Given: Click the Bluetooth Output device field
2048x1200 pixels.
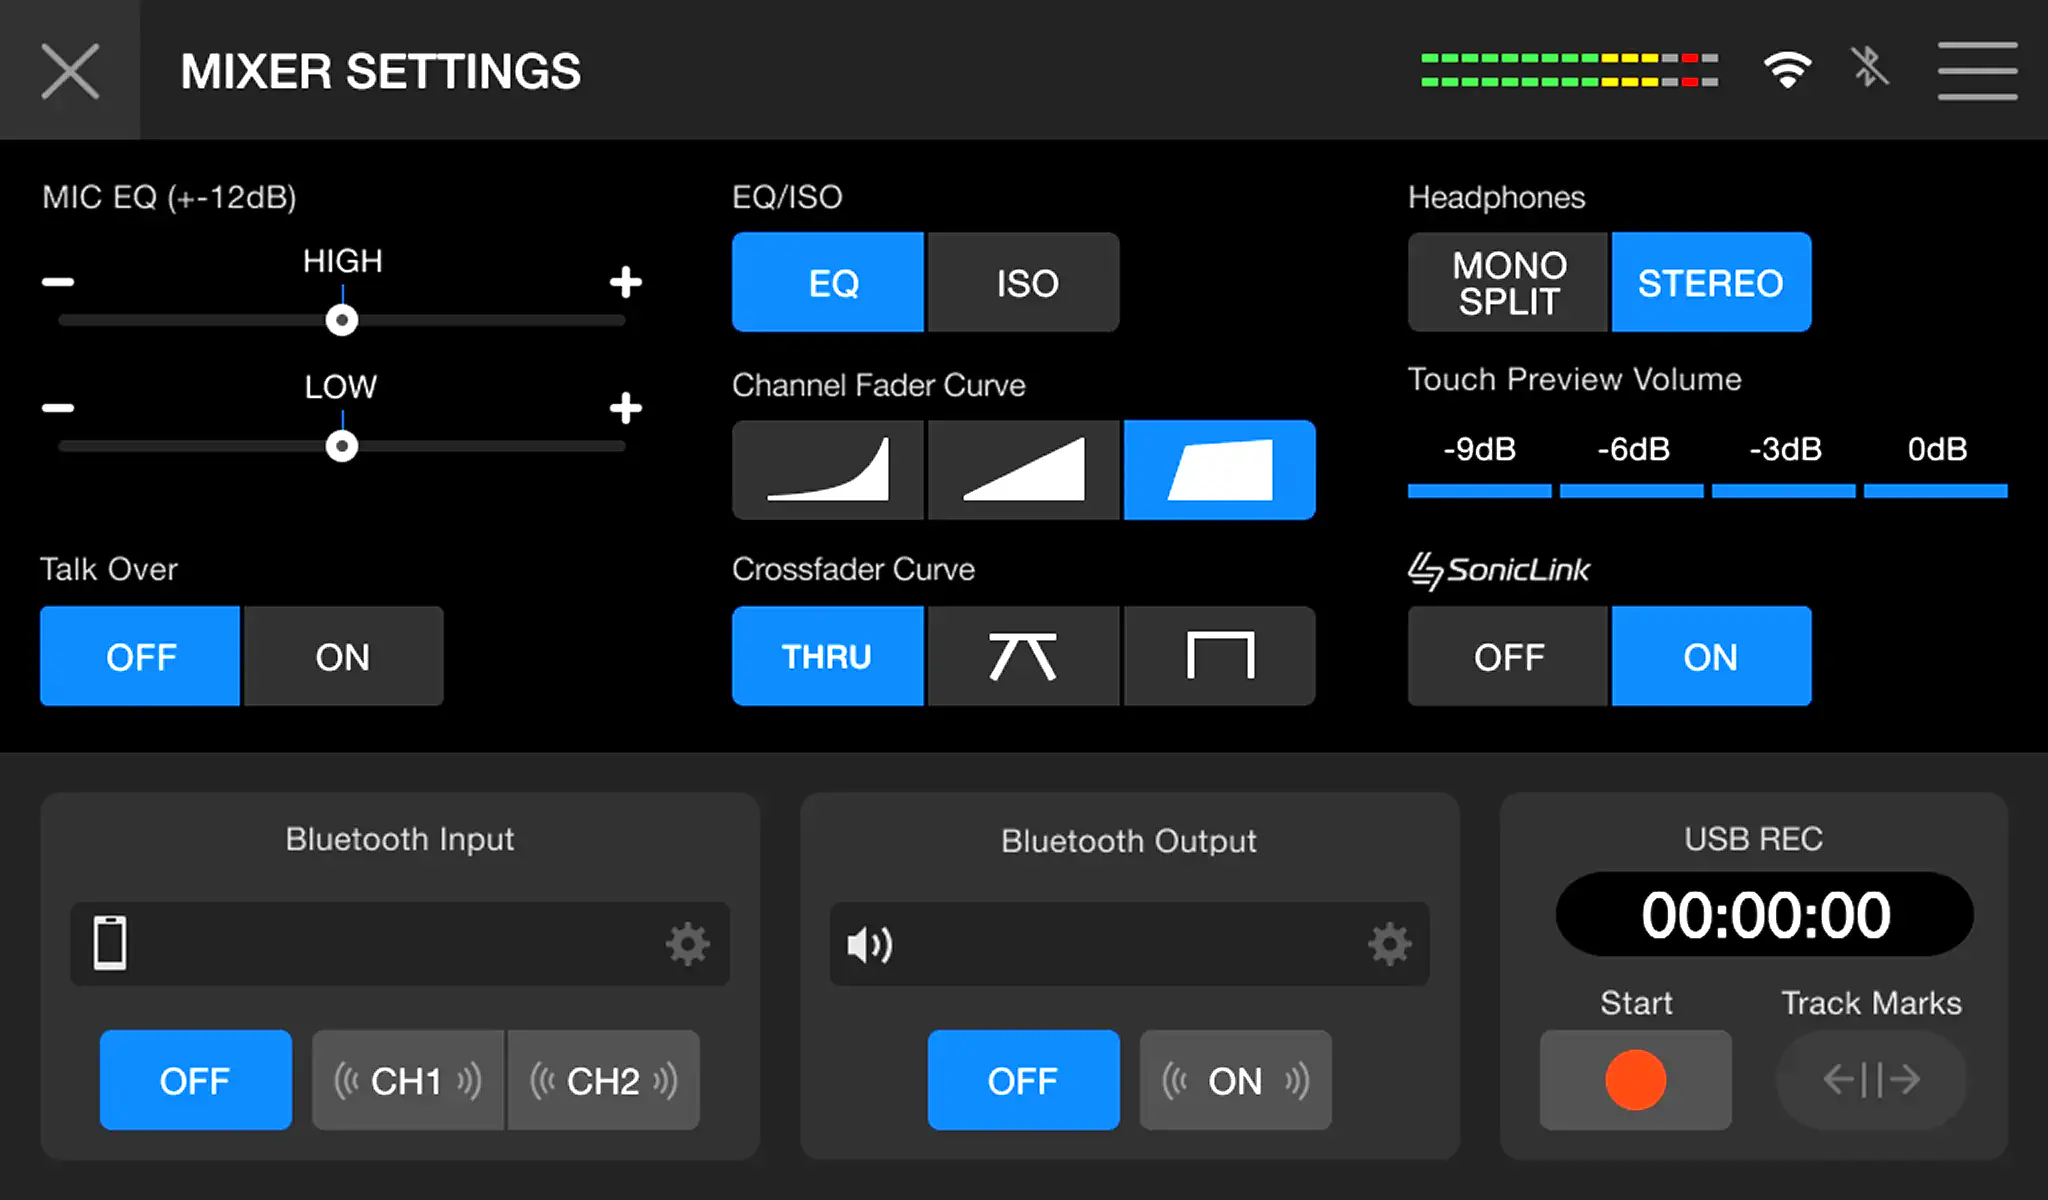Looking at the screenshot, I should (1130, 943).
